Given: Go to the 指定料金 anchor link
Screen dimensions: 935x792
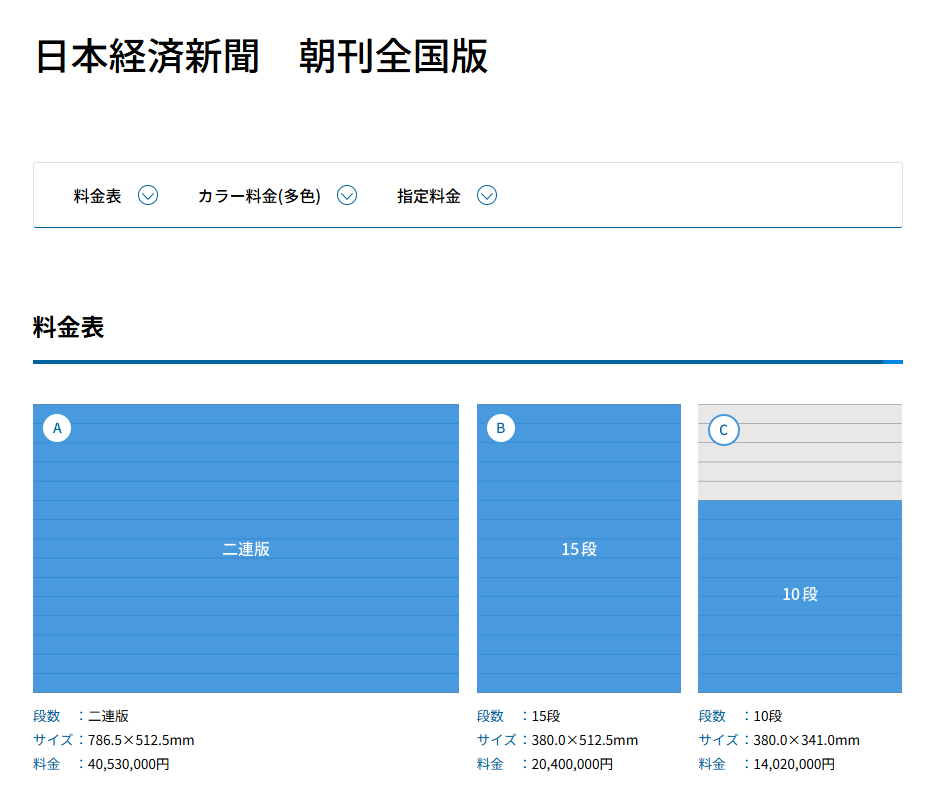Looking at the screenshot, I should [447, 196].
